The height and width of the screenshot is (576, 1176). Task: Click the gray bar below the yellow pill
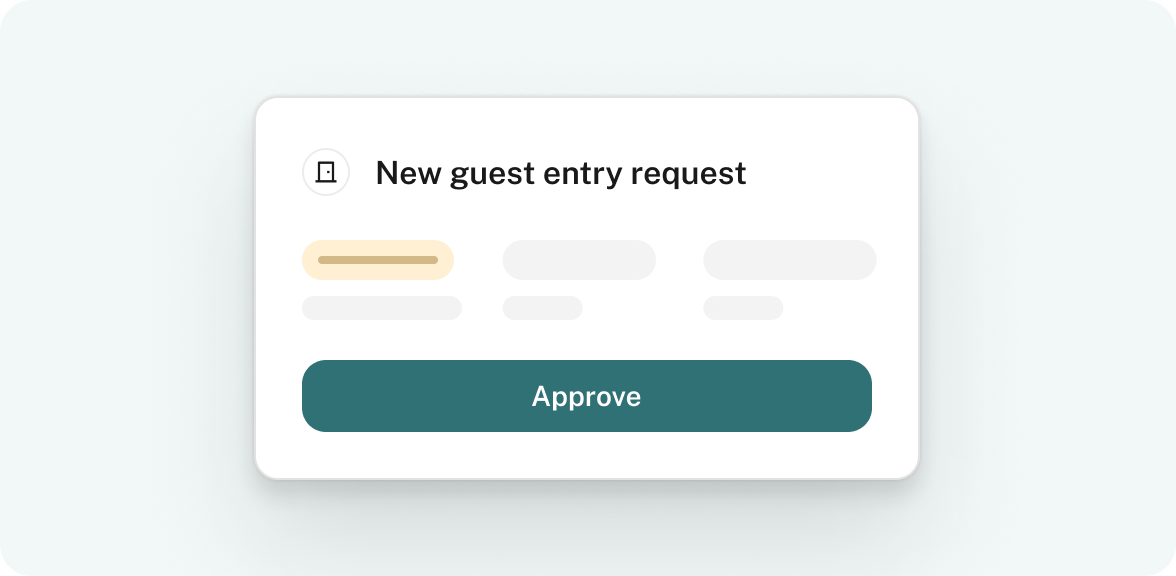coord(382,308)
